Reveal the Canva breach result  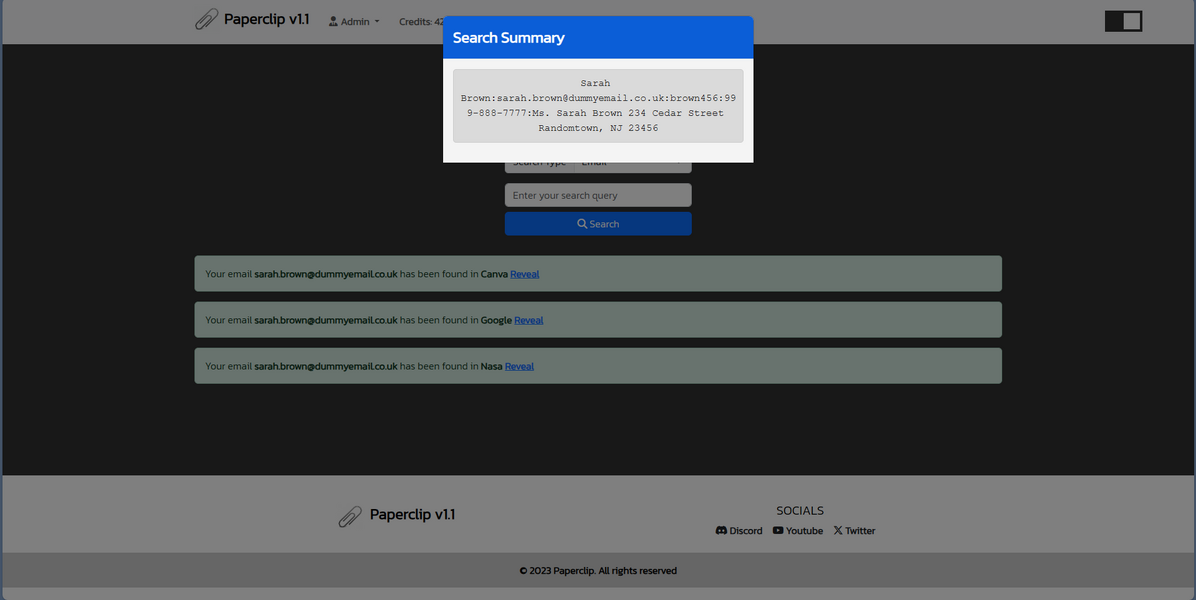click(x=525, y=274)
